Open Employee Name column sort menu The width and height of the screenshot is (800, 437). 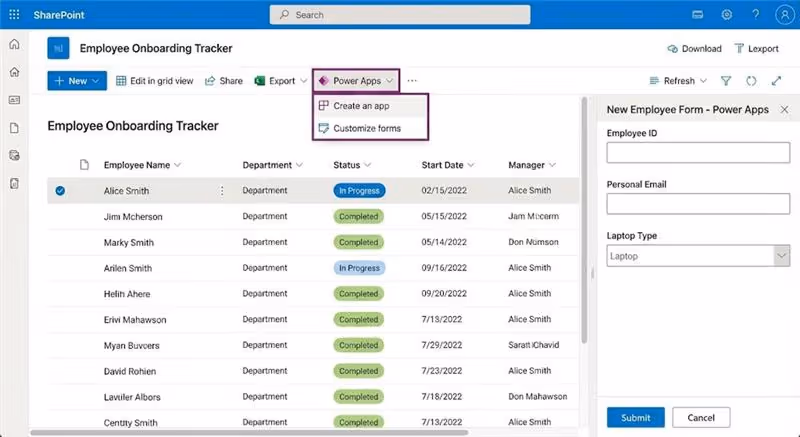(142, 165)
